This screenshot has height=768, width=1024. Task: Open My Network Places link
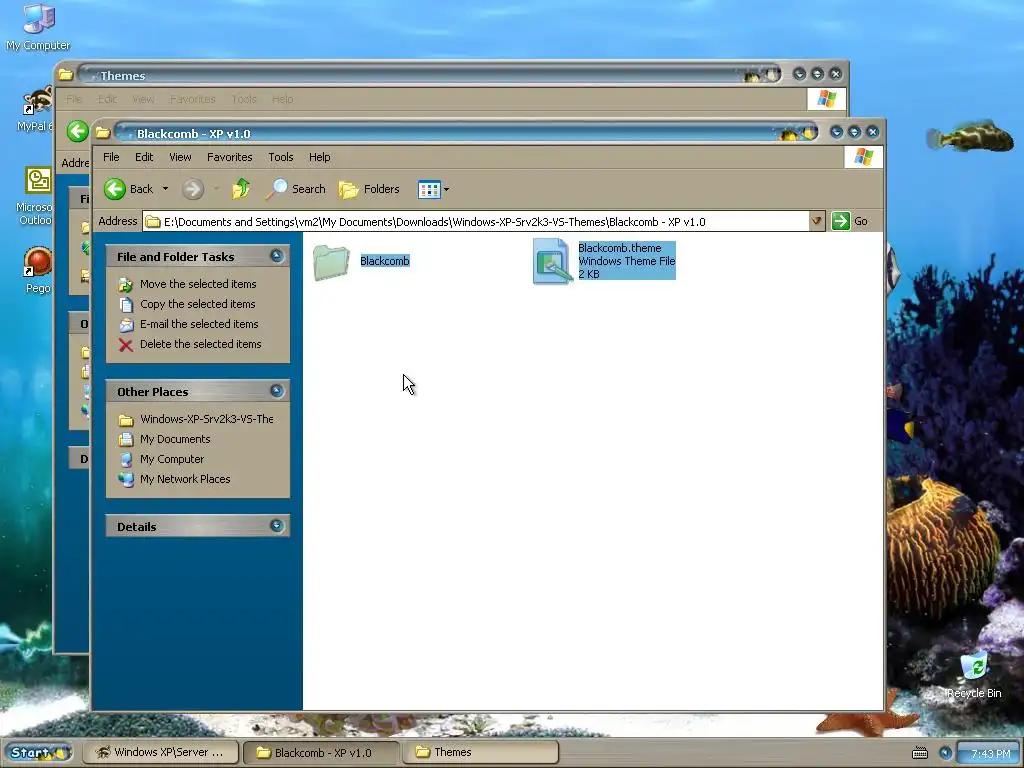coord(185,479)
